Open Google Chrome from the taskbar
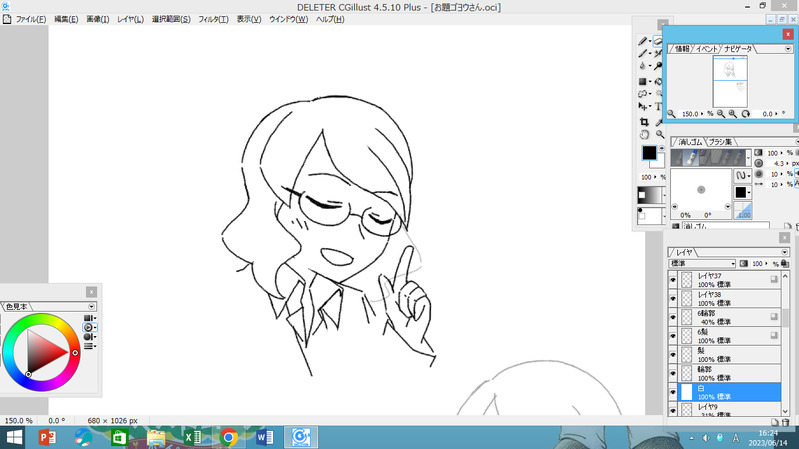This screenshot has width=799, height=449. coord(229,437)
